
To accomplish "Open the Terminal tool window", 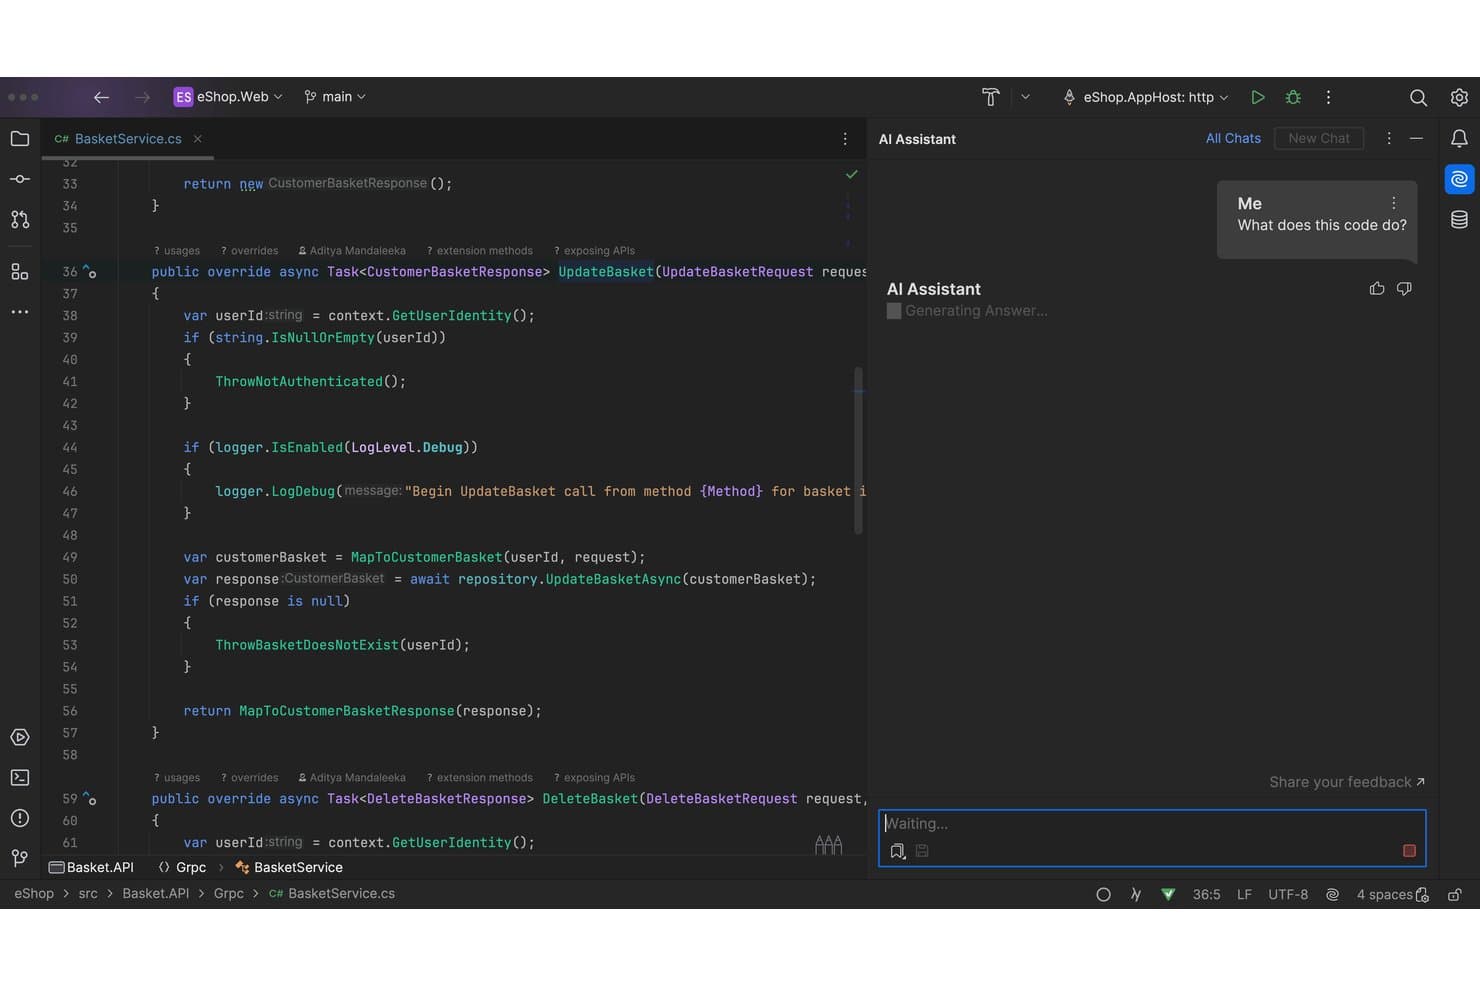I will 20,778.
